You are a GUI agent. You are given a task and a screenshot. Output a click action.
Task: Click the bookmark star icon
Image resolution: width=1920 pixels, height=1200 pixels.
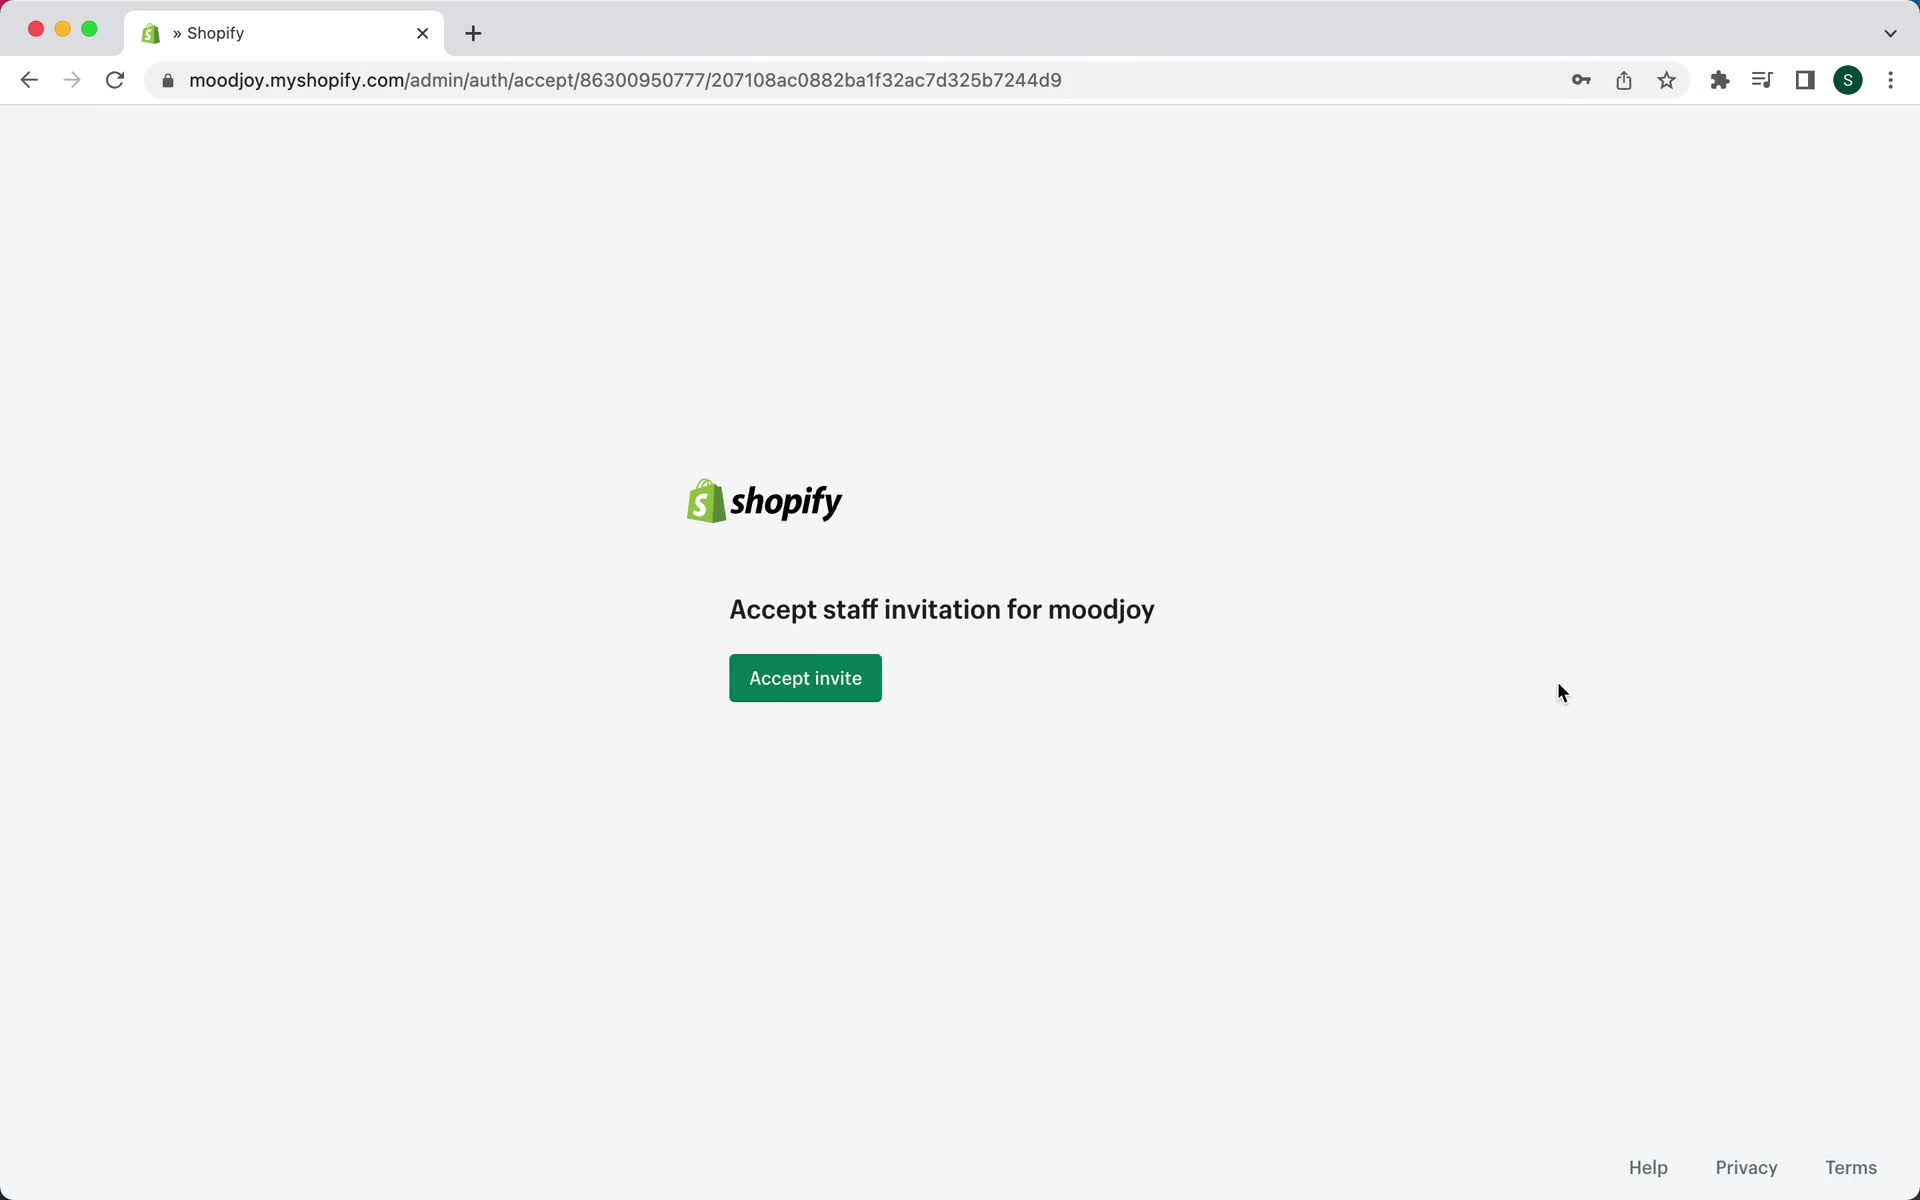click(x=1668, y=80)
